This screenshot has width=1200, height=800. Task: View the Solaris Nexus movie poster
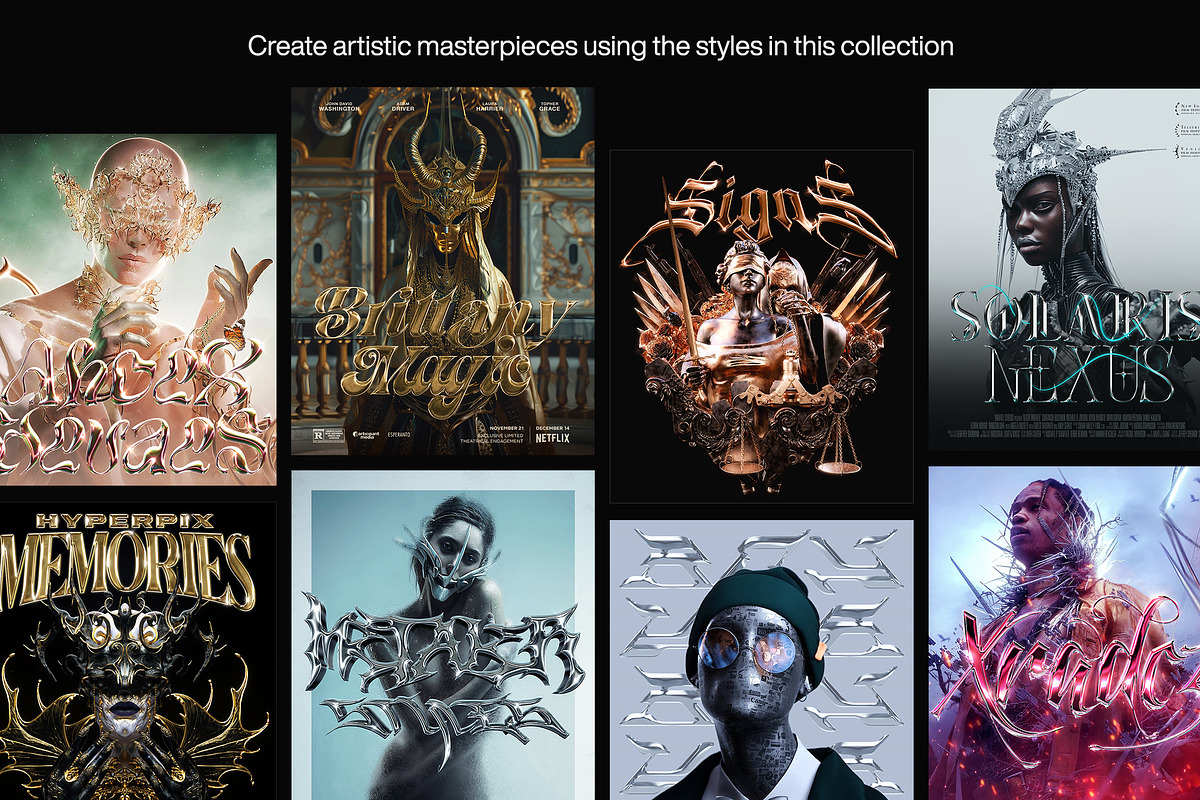1064,269
